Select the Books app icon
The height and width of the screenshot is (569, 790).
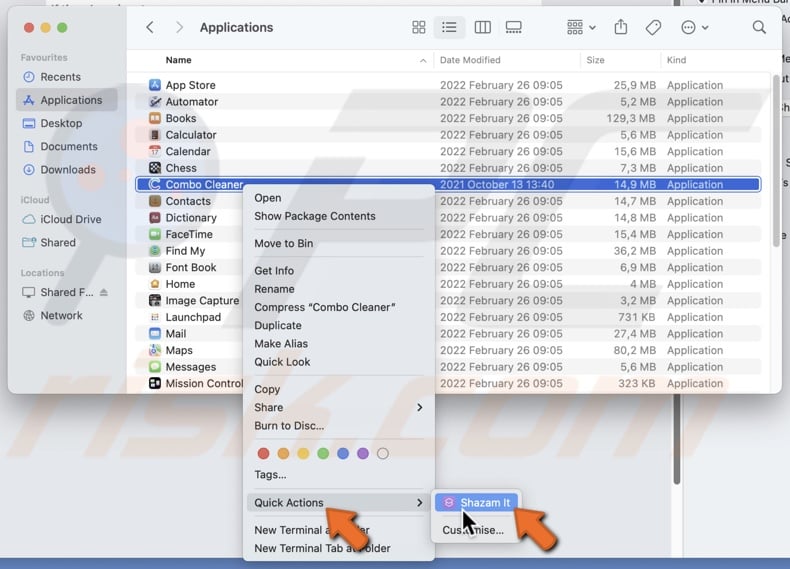pyautogui.click(x=155, y=118)
